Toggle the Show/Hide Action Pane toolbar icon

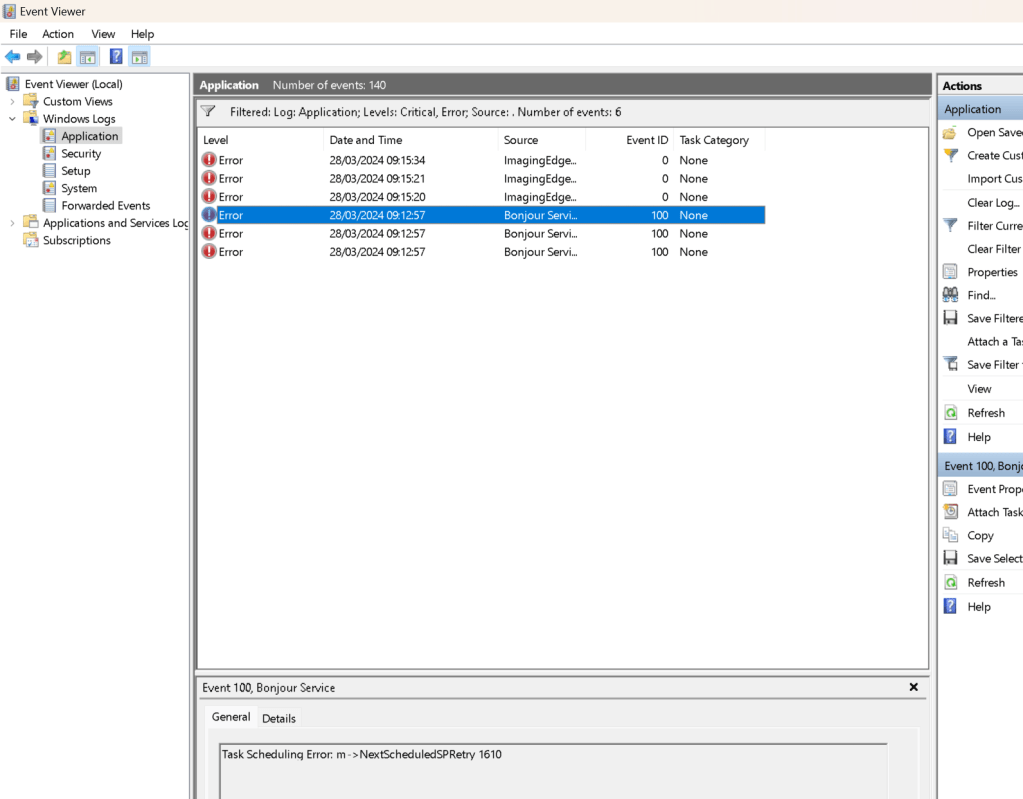pos(140,57)
